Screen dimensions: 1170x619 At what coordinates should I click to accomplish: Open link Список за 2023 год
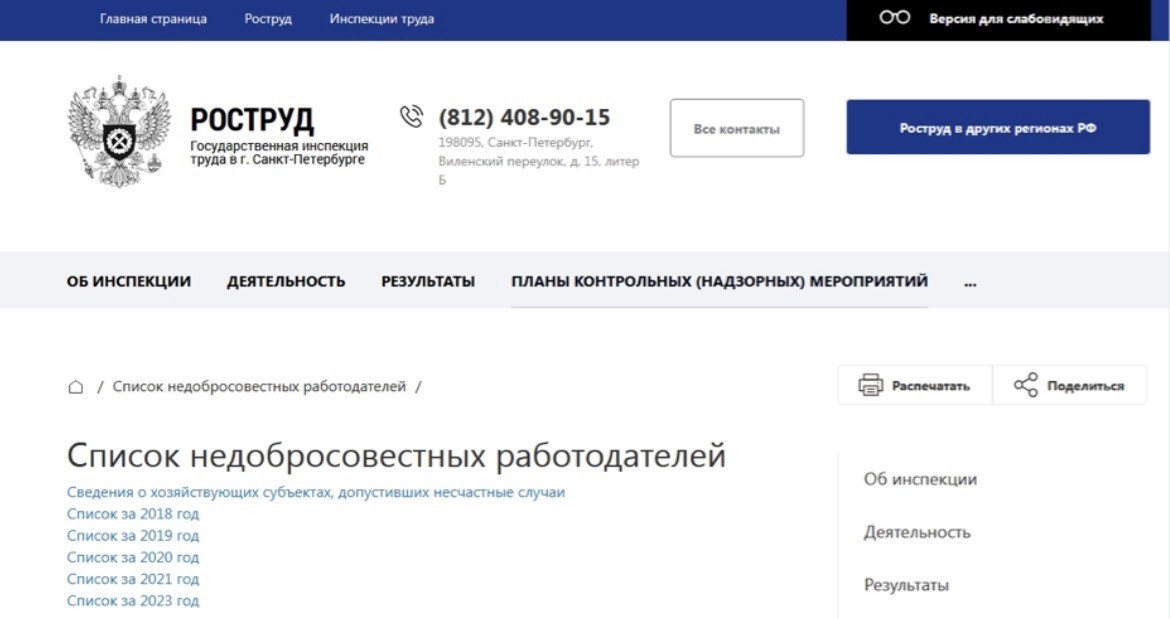(133, 600)
